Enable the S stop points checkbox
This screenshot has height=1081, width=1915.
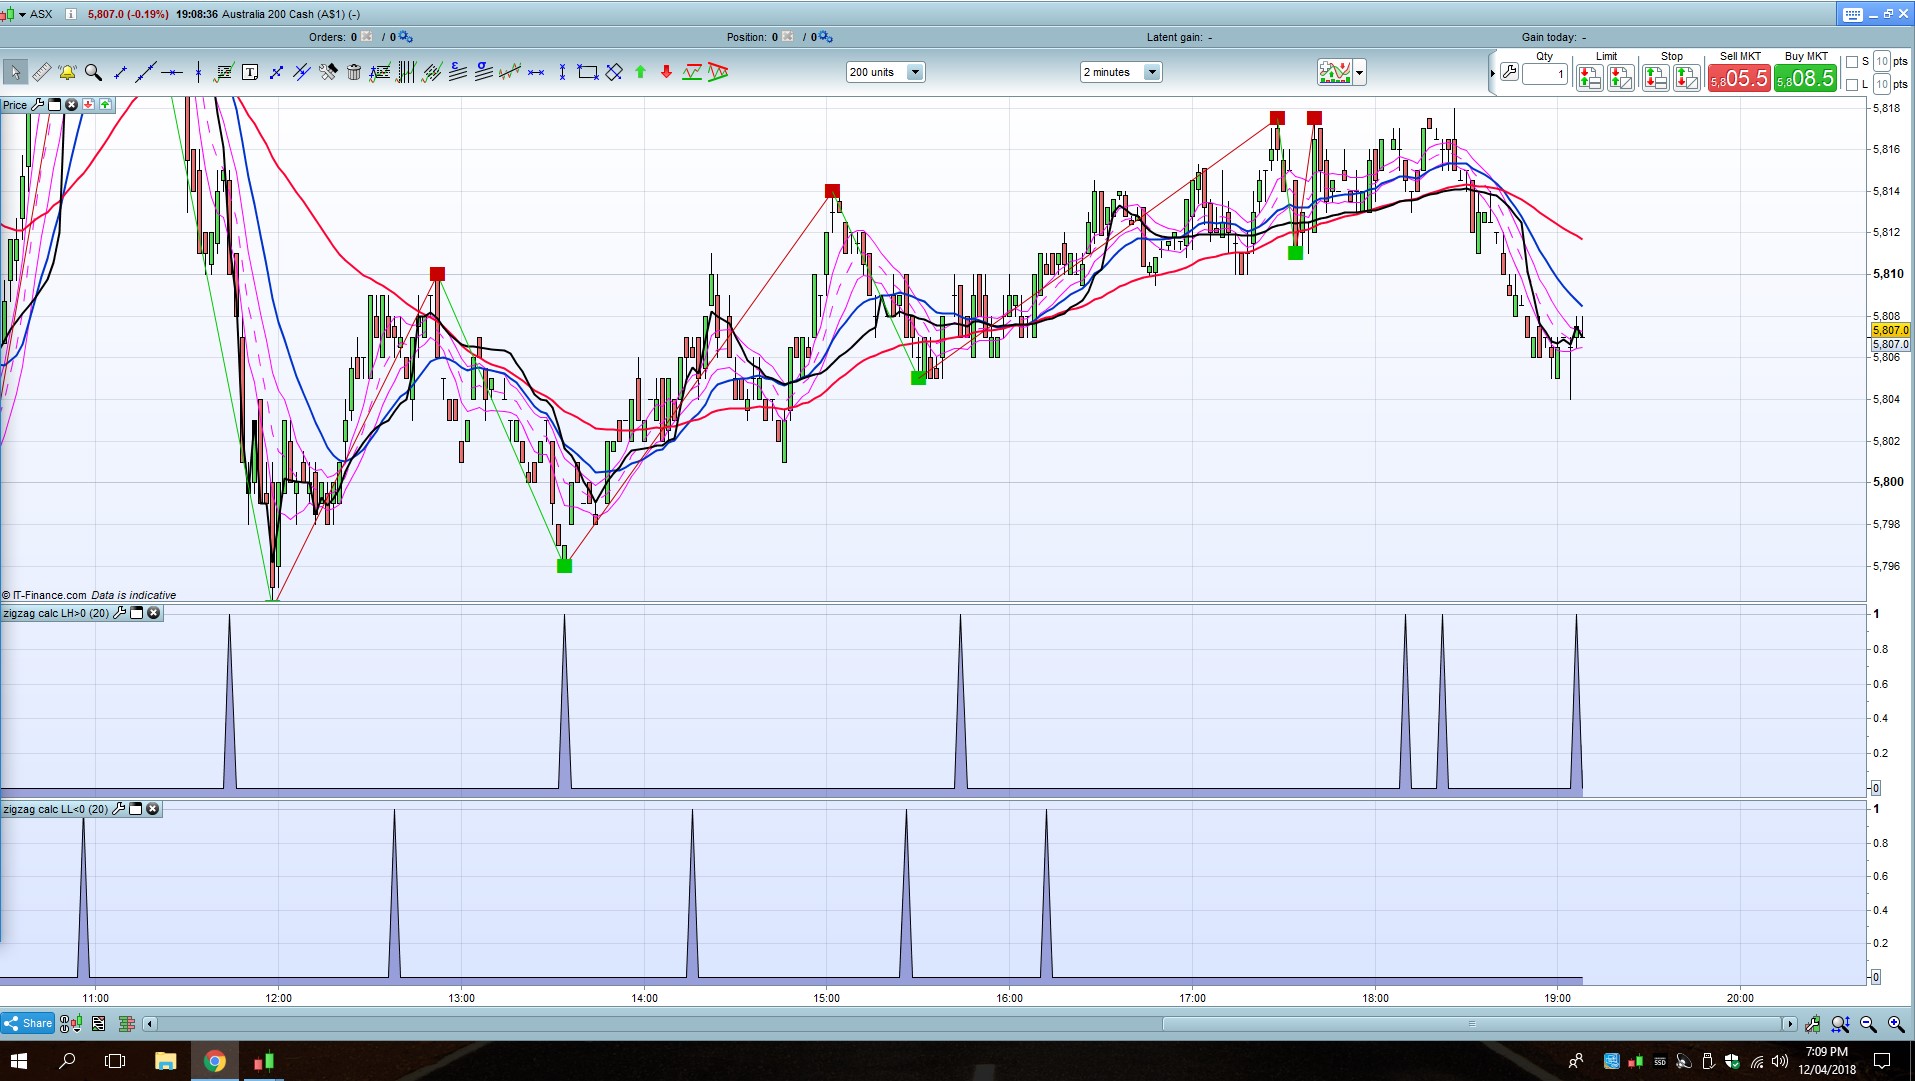(1852, 62)
